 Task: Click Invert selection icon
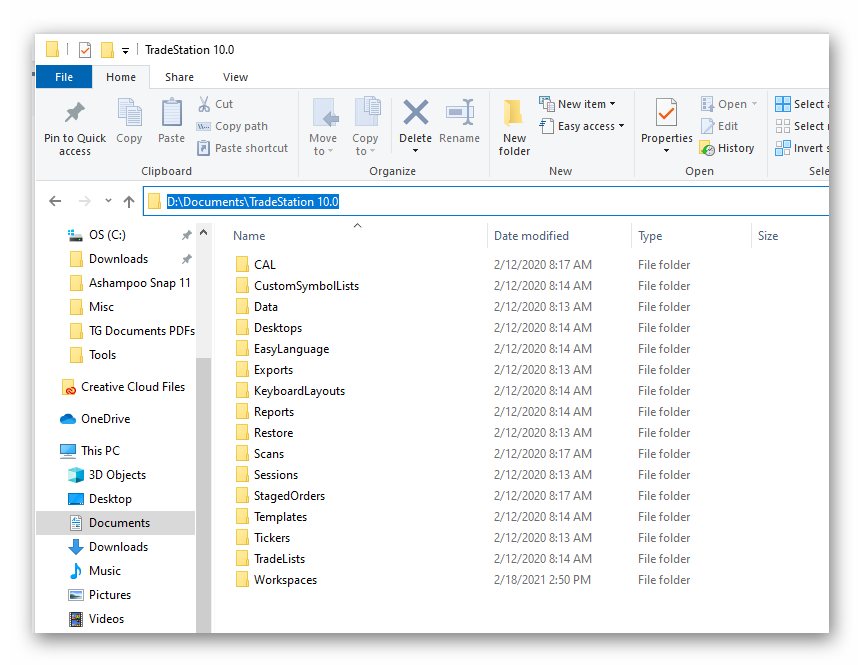coord(782,148)
